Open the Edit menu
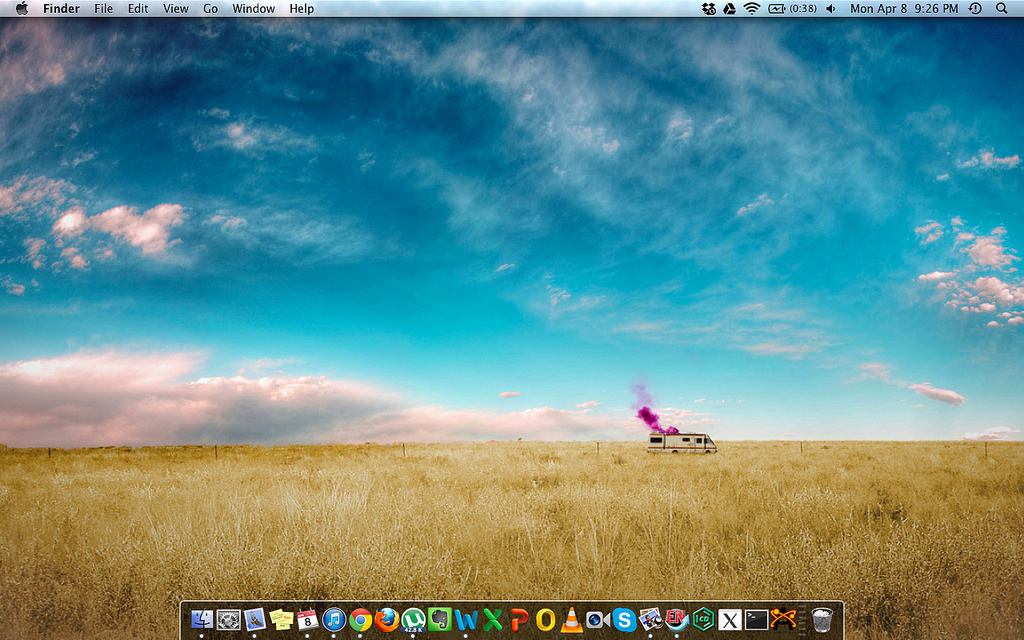The image size is (1024, 640). 138,8
